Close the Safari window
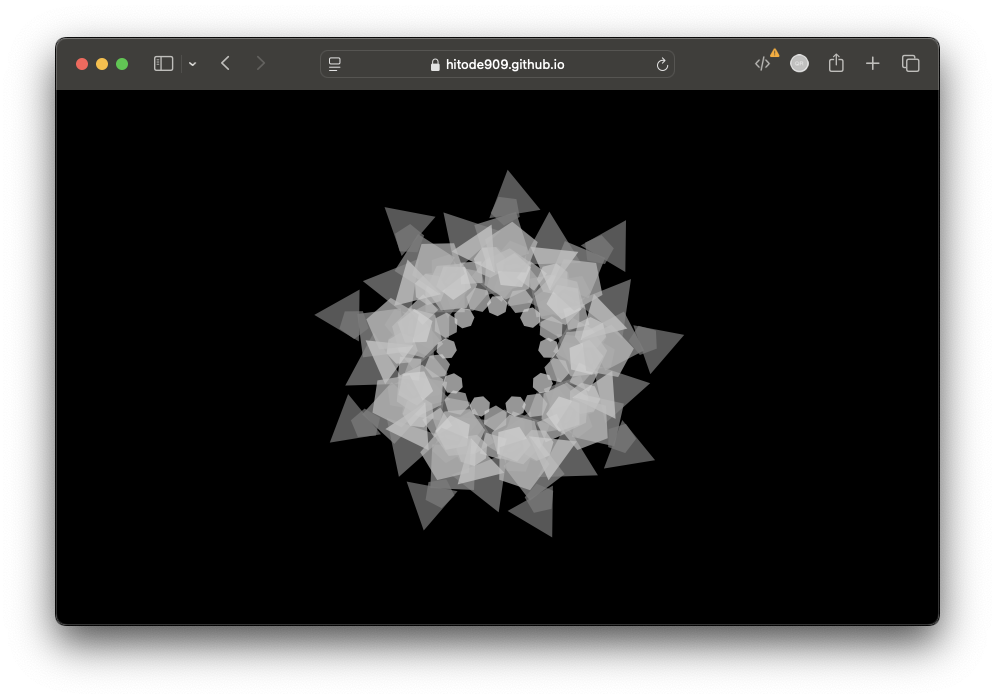This screenshot has width=995, height=699. [x=82, y=64]
